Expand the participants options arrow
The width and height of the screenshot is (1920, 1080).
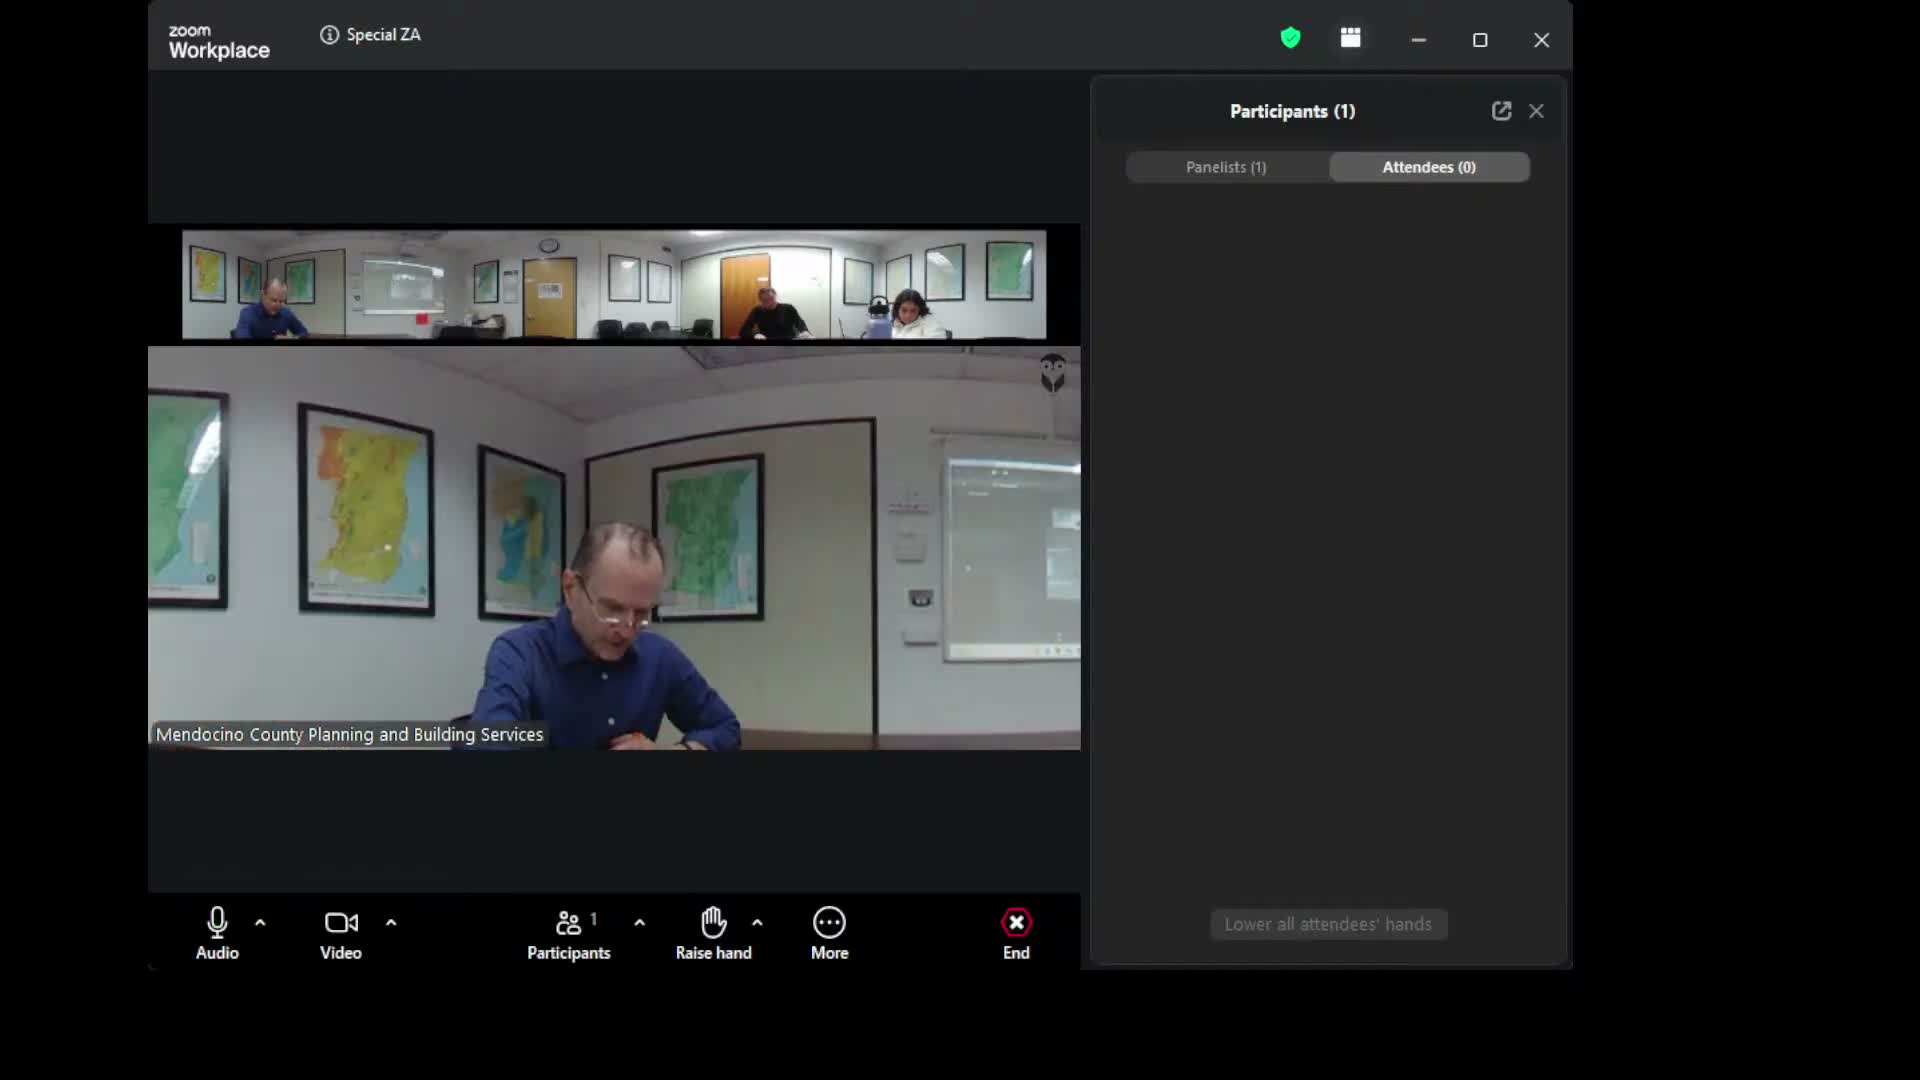tap(640, 922)
